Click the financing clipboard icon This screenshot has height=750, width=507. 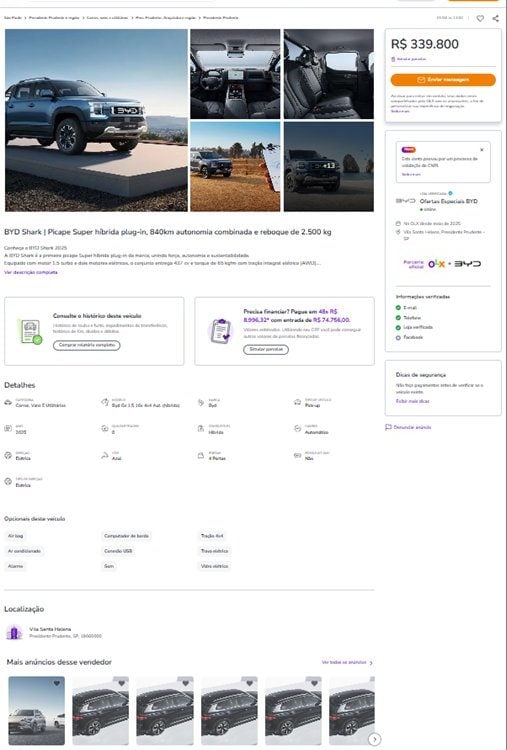(x=220, y=331)
